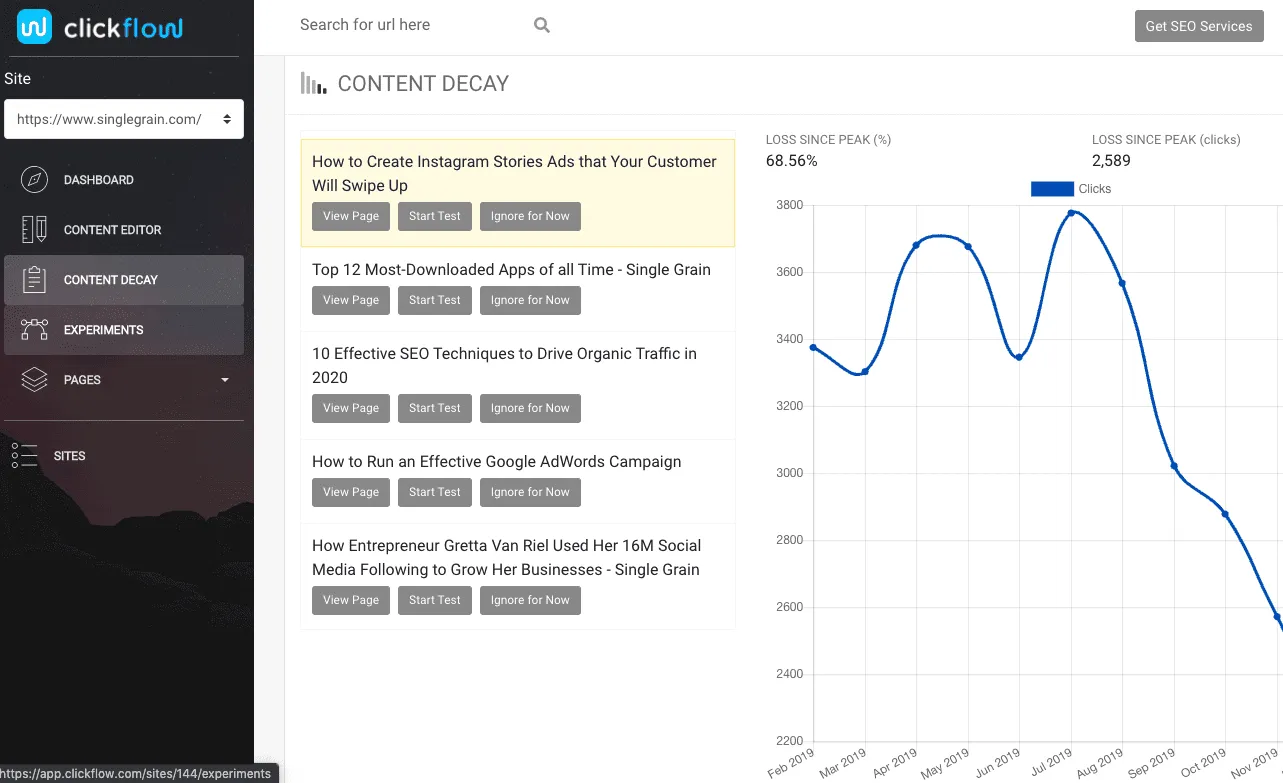This screenshot has width=1283, height=783.
Task: Click the Clickflow logo icon
Action: [x=33, y=27]
